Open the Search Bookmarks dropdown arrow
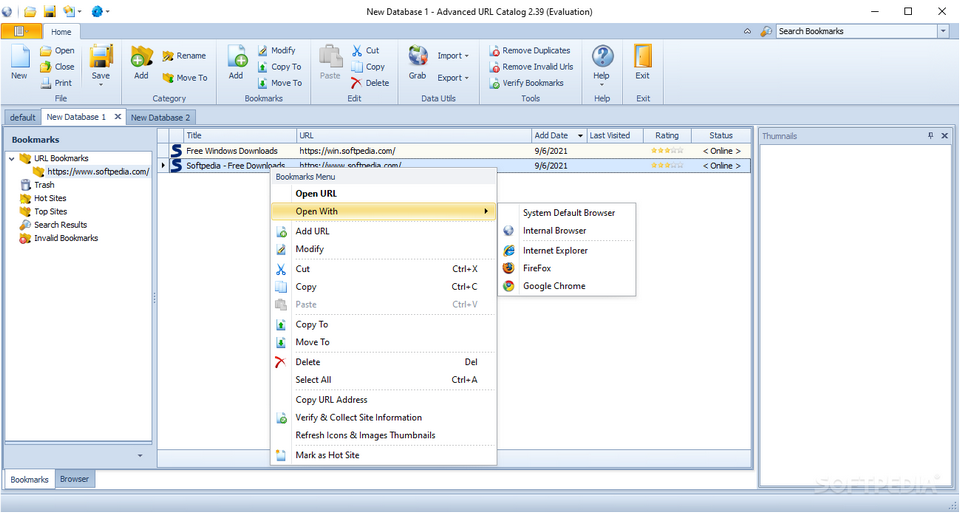960x513 pixels. coord(943,31)
